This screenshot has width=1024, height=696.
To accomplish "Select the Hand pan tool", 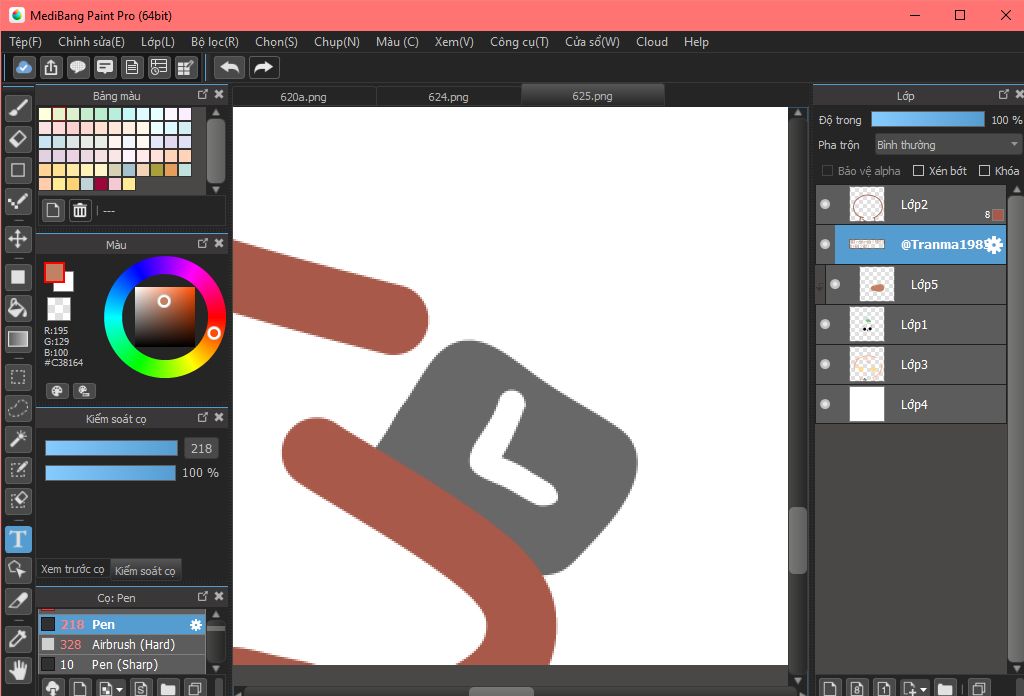I will point(18,670).
